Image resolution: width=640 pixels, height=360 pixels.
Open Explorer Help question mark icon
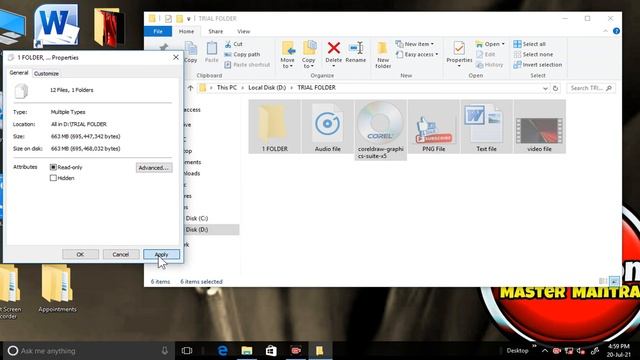[x=616, y=31]
